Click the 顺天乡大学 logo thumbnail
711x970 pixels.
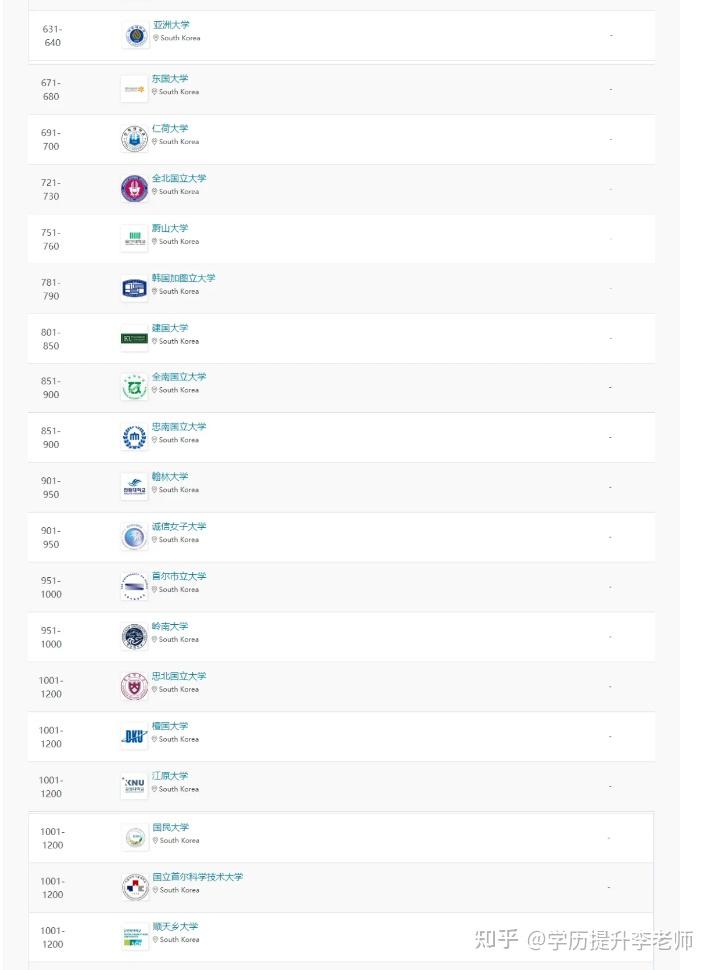[134, 937]
